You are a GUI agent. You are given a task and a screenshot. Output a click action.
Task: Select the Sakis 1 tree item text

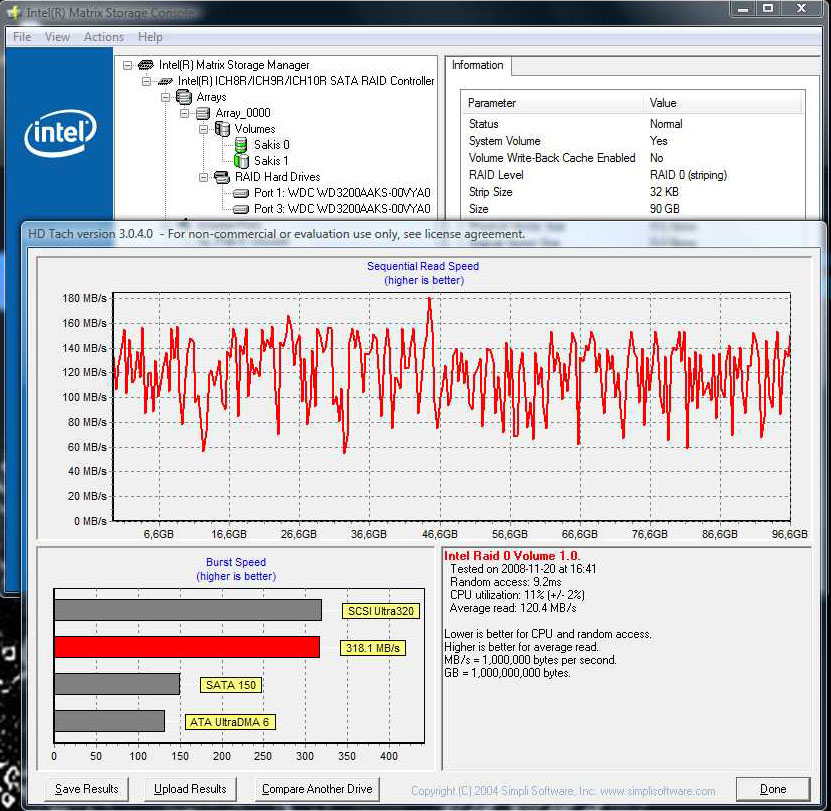(271, 161)
